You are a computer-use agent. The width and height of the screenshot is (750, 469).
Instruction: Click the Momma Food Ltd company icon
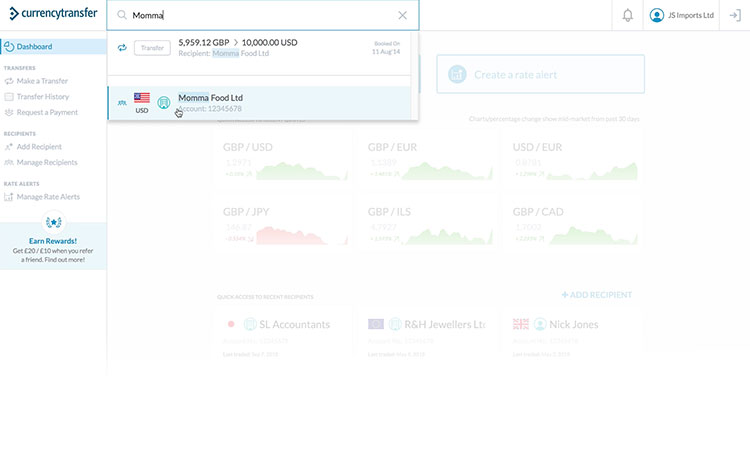pyautogui.click(x=164, y=102)
